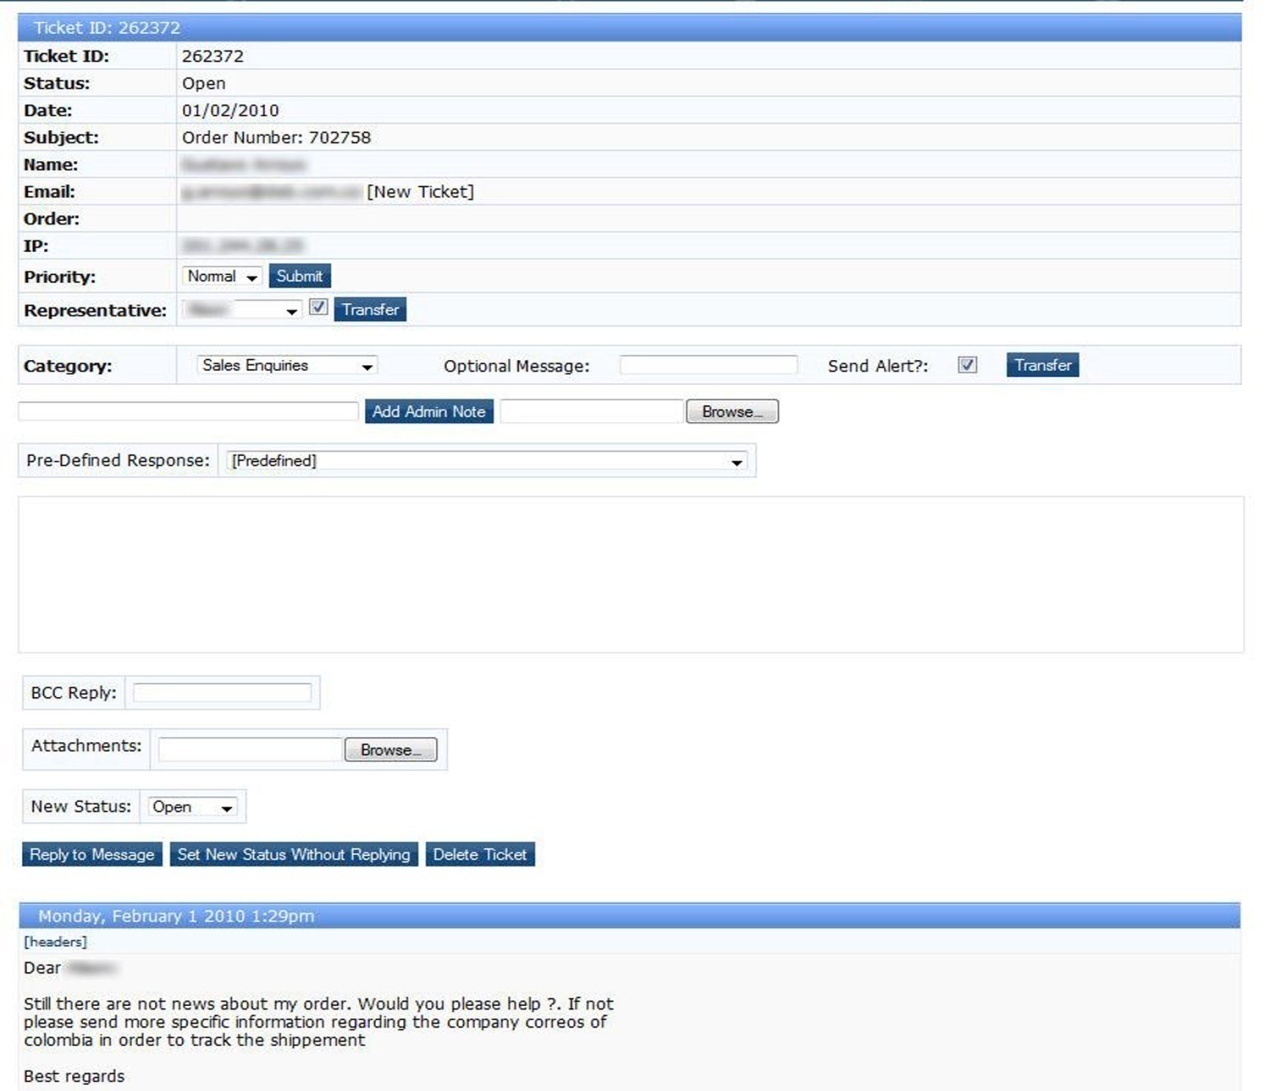Click the Optional Message text field

[x=708, y=366]
